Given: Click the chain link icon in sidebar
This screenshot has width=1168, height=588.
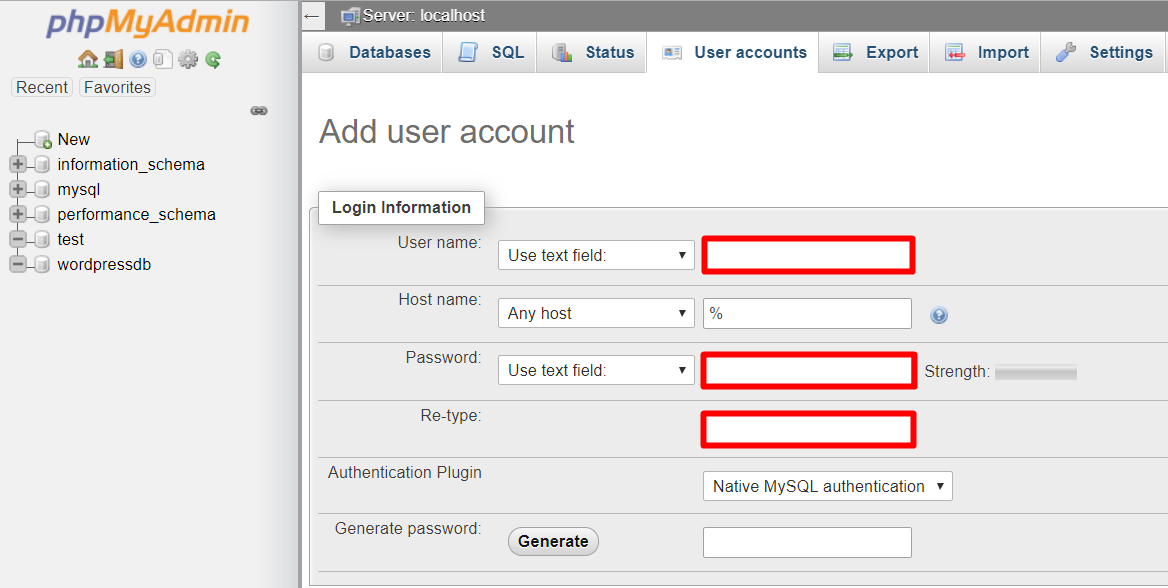Looking at the screenshot, I should tap(259, 111).
